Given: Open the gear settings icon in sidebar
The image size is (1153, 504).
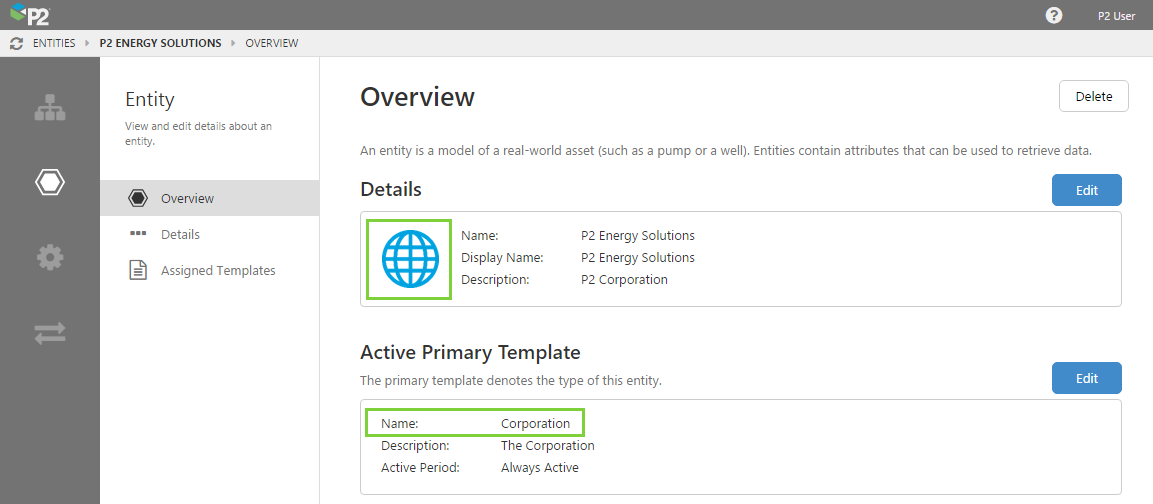Looking at the screenshot, I should point(49,257).
